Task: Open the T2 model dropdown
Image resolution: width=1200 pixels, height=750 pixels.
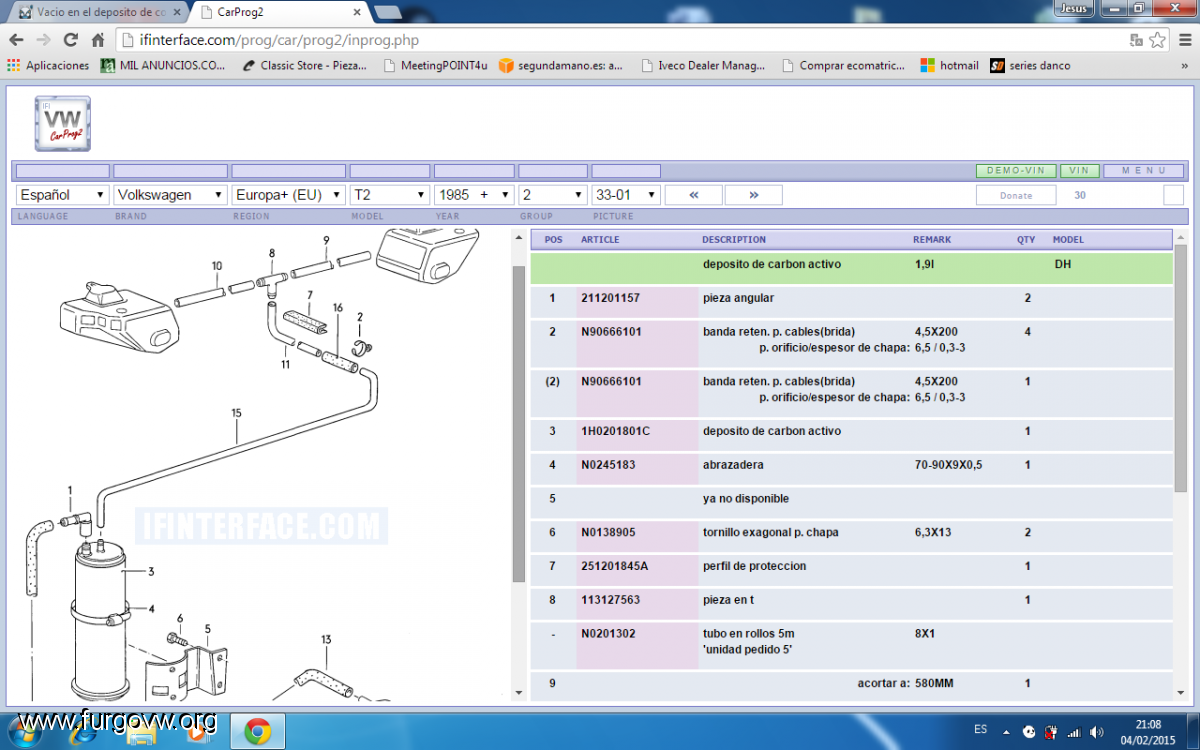Action: click(389, 195)
